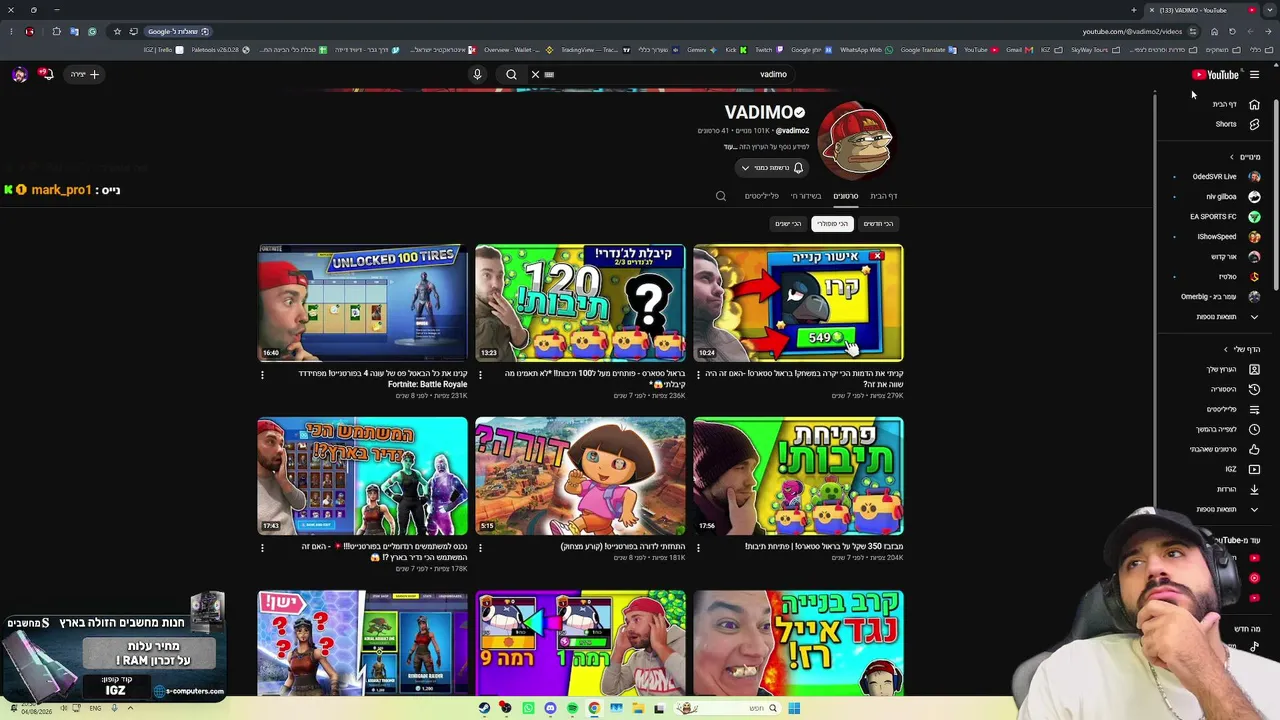Open your channel (הערוץ שלך) in sidebar
The image size is (1280, 720).
click(1233, 369)
